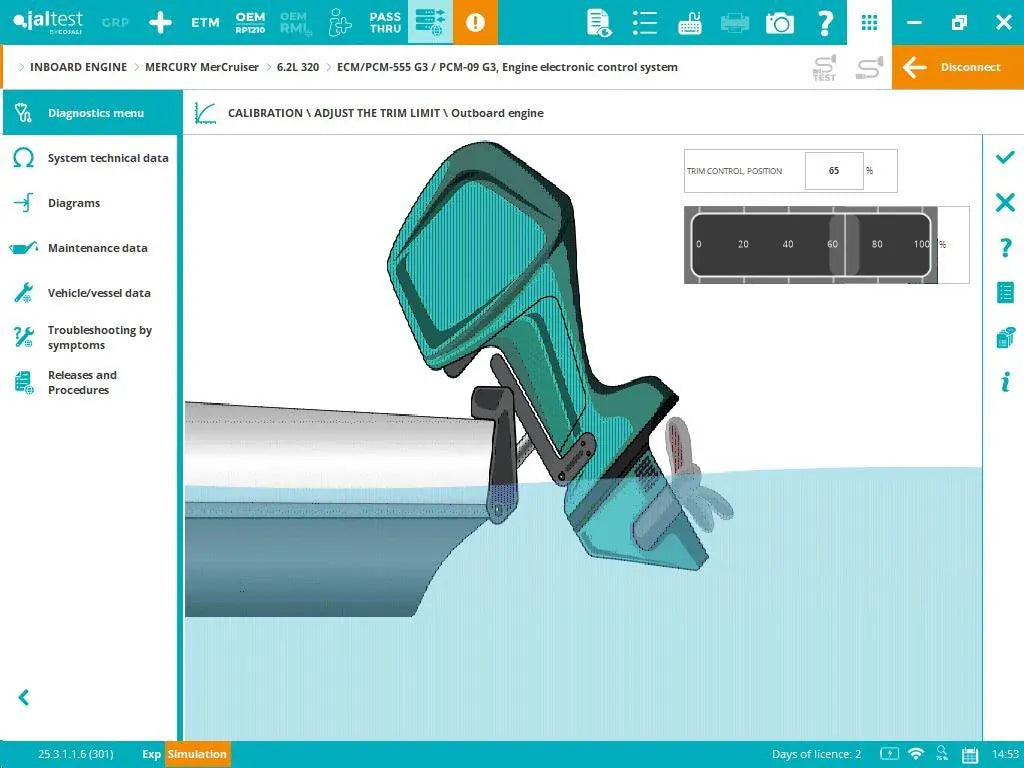Open the Diagnostics menu sidebar entry
The image size is (1024, 768).
click(x=88, y=113)
